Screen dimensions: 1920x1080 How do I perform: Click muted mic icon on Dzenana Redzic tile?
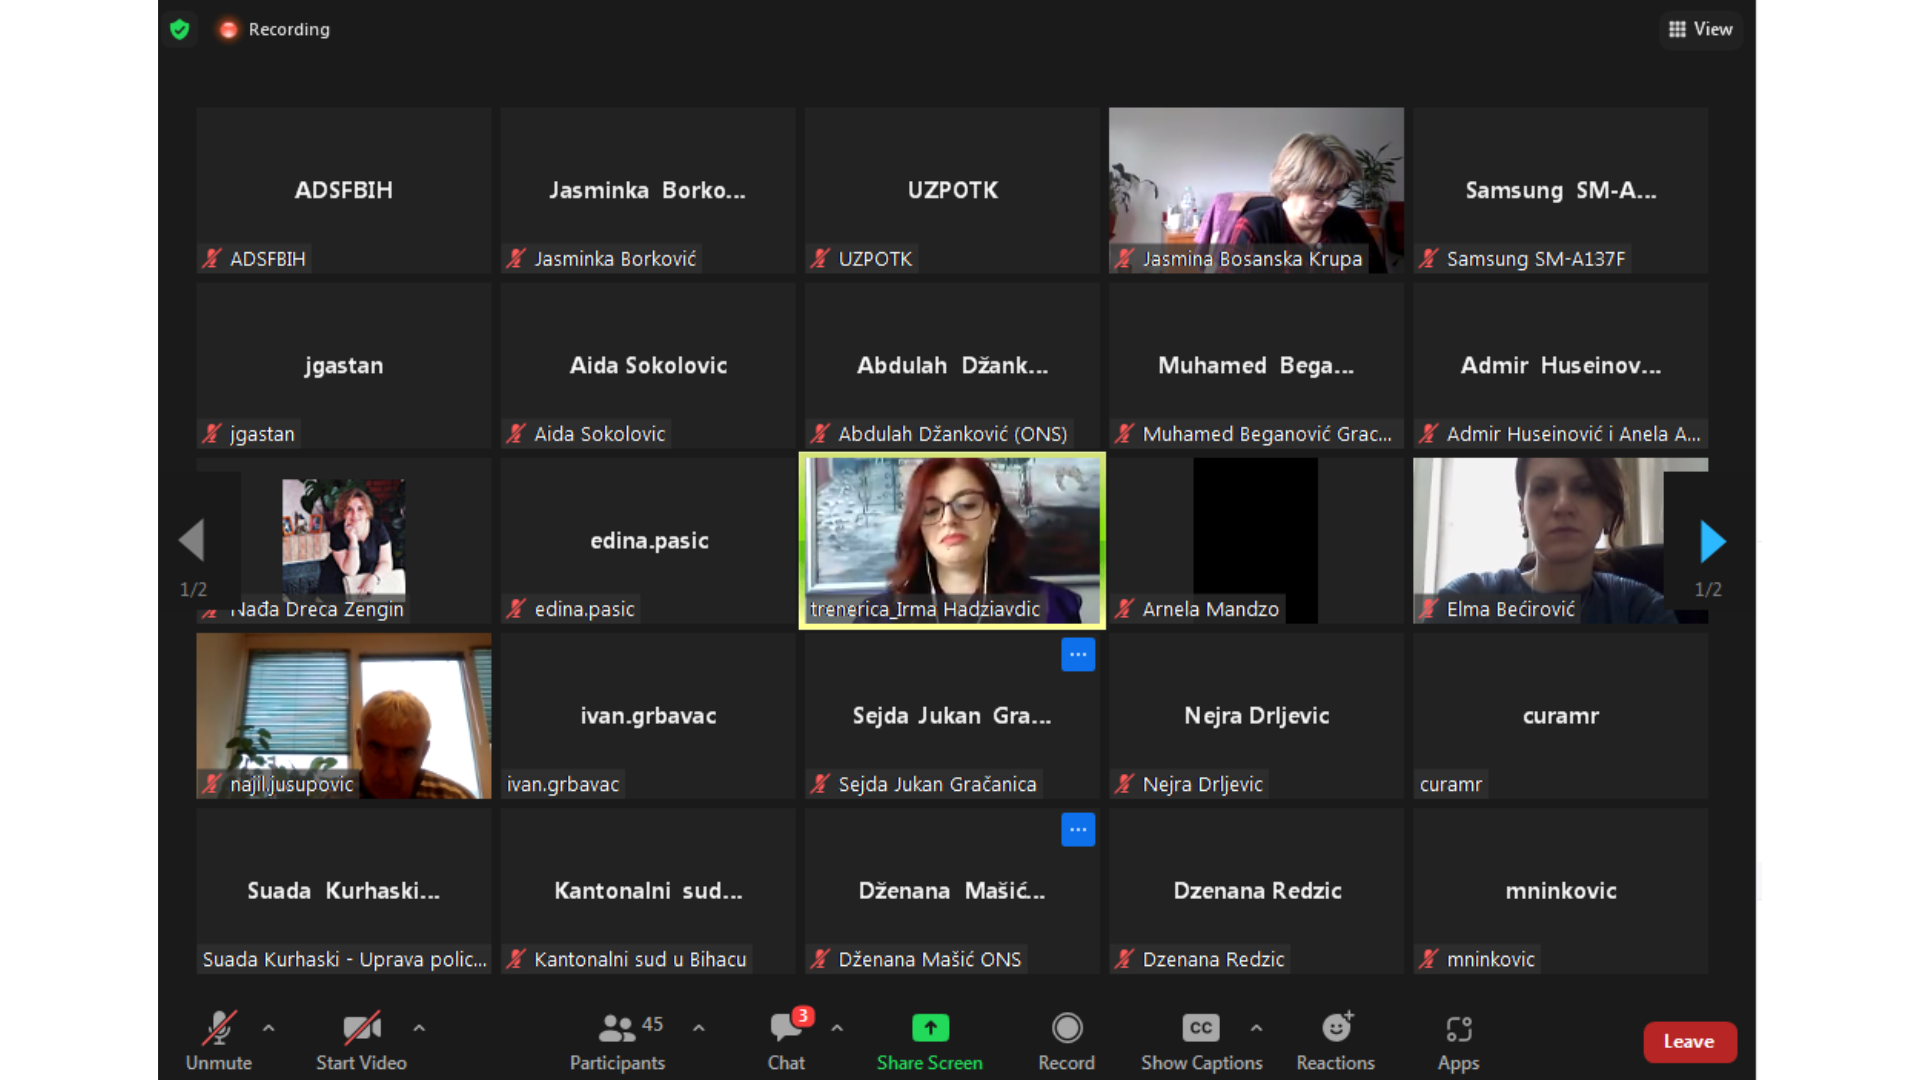click(1124, 959)
